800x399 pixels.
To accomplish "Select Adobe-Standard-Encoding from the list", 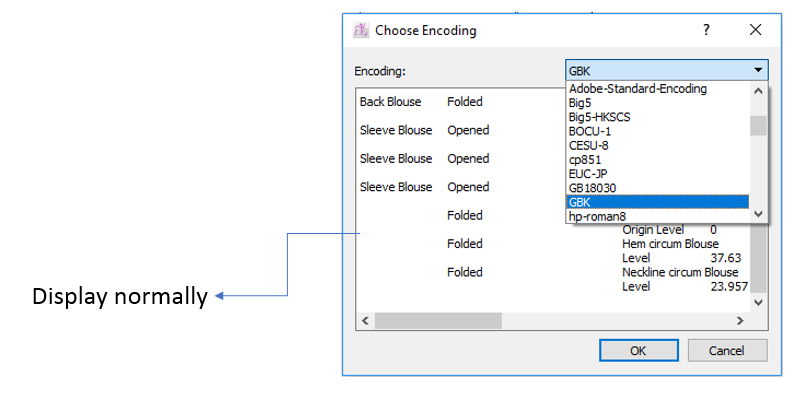I will (638, 89).
